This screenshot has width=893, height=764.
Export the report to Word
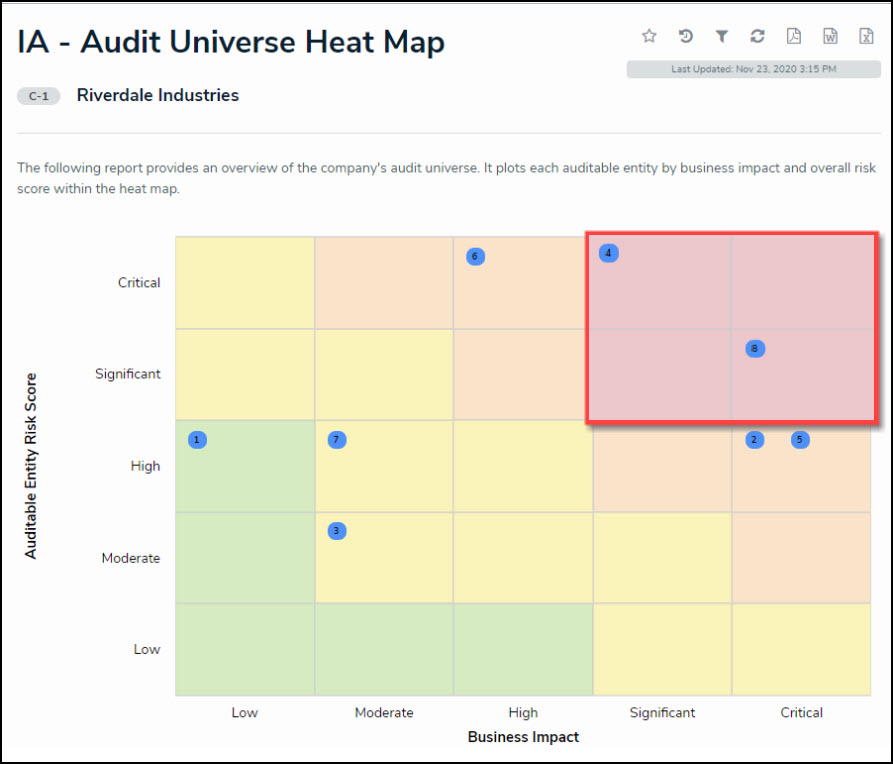830,36
